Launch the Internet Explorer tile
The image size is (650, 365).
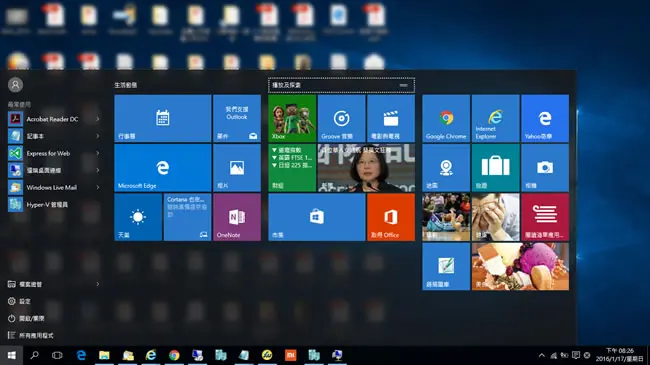tap(495, 118)
